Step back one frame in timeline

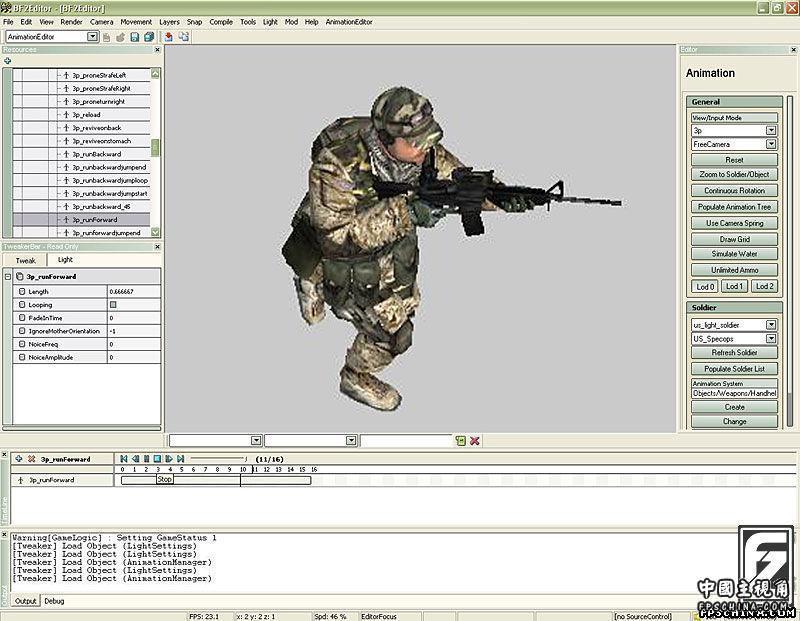(x=135, y=459)
